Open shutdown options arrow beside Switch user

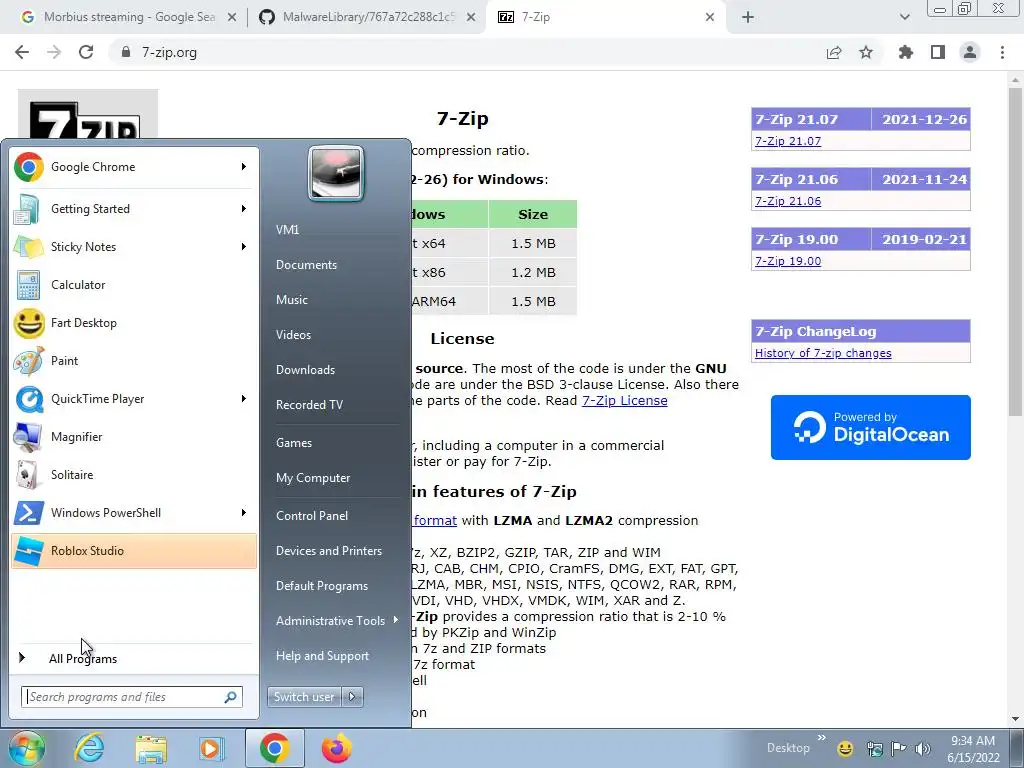(x=352, y=697)
